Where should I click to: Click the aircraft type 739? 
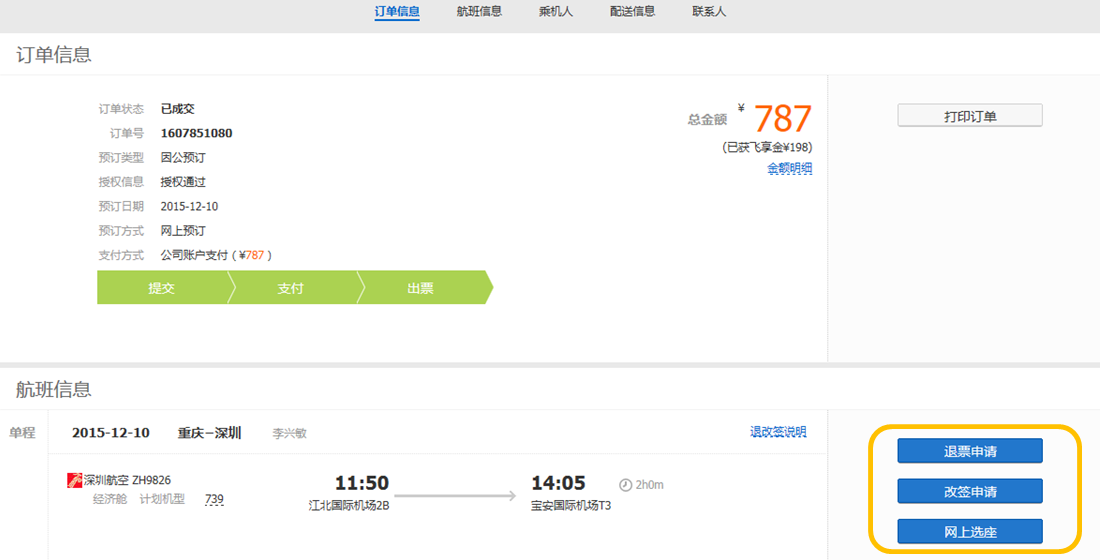(214, 500)
